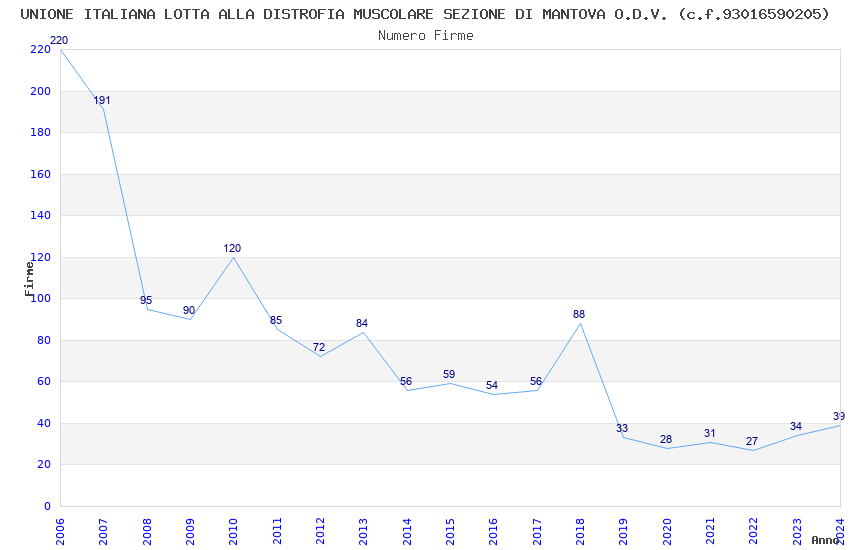
Task: Click the x-axis year label 2020
Action: pos(667,531)
